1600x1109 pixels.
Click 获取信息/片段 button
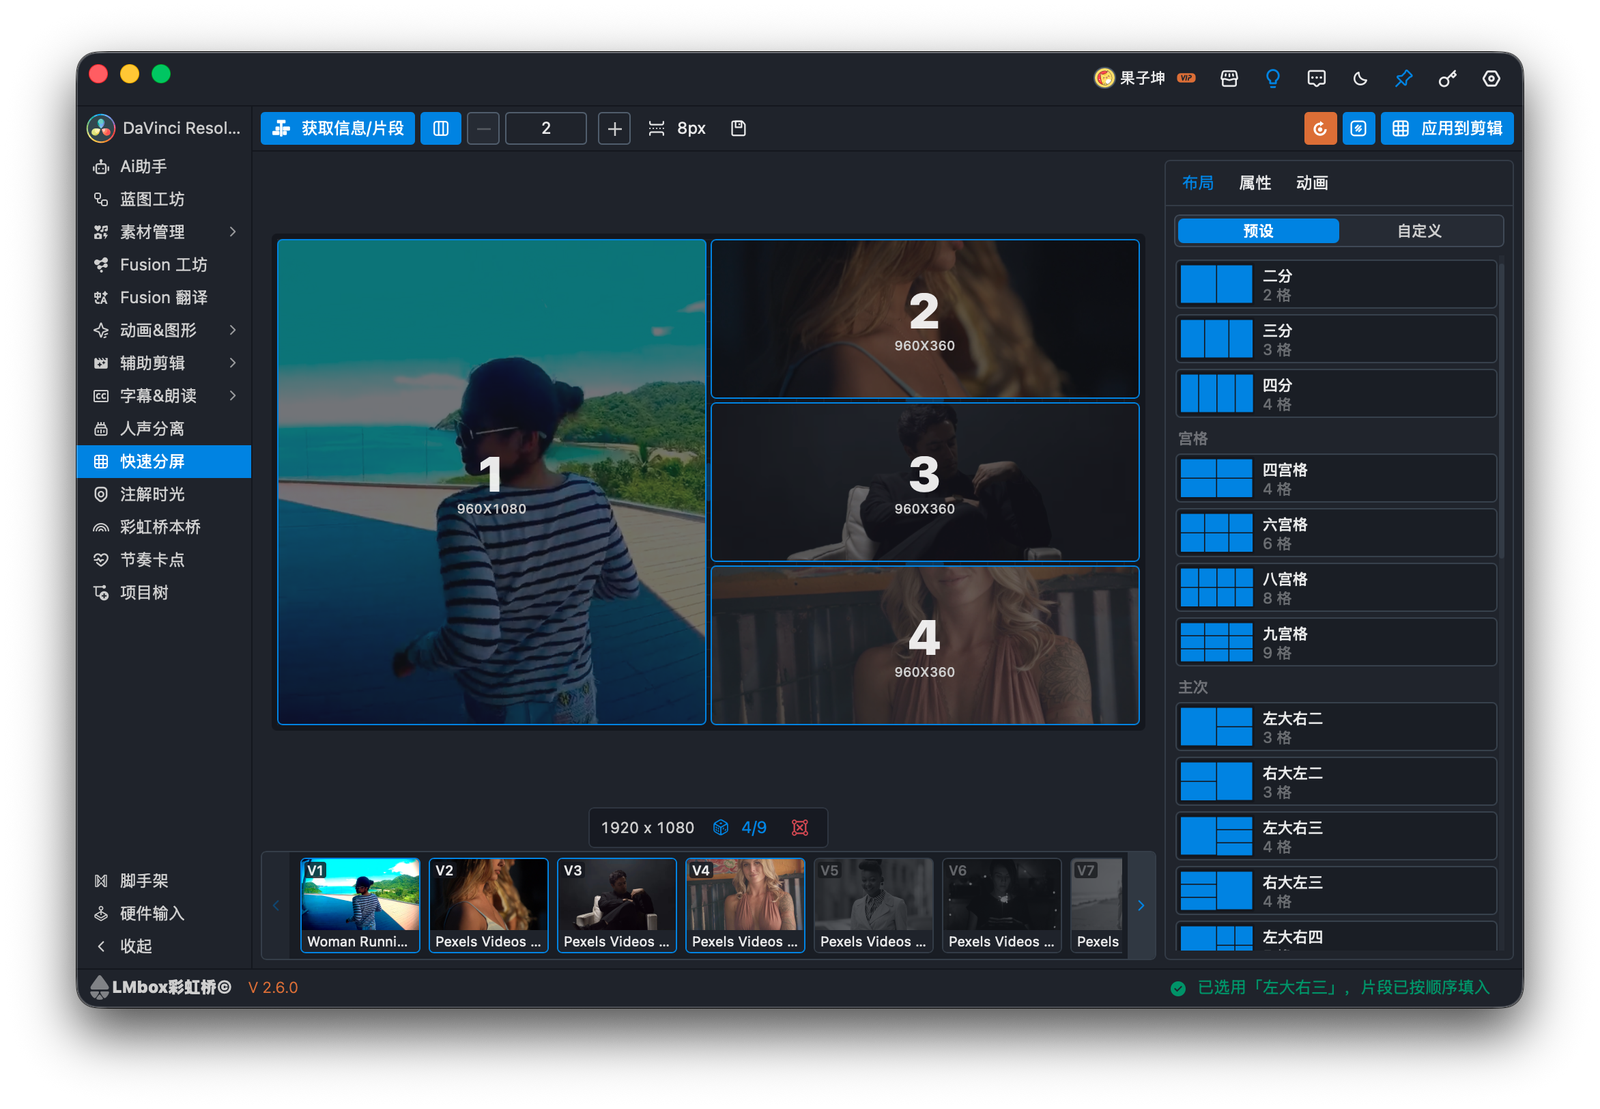[x=338, y=128]
